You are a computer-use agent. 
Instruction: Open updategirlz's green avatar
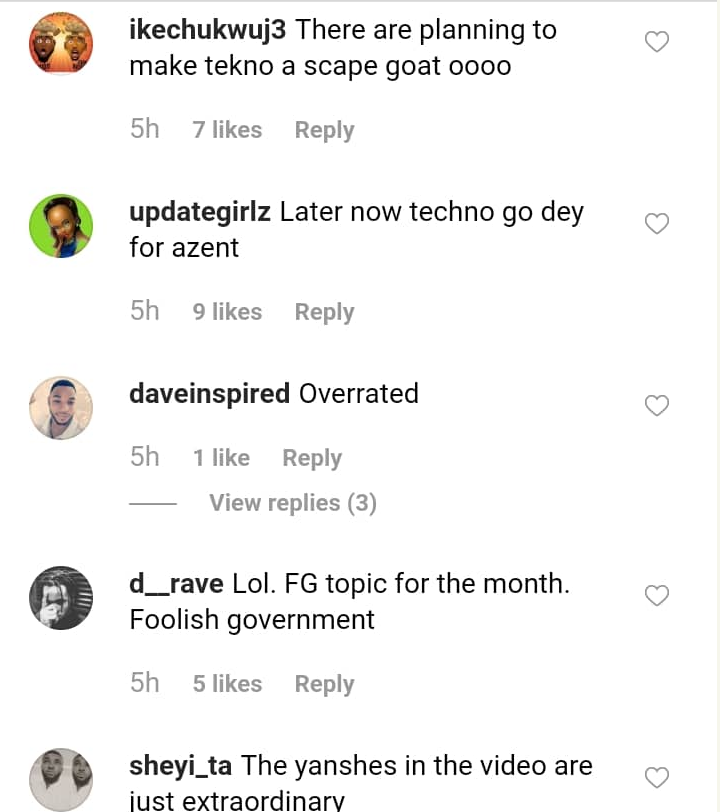61,225
